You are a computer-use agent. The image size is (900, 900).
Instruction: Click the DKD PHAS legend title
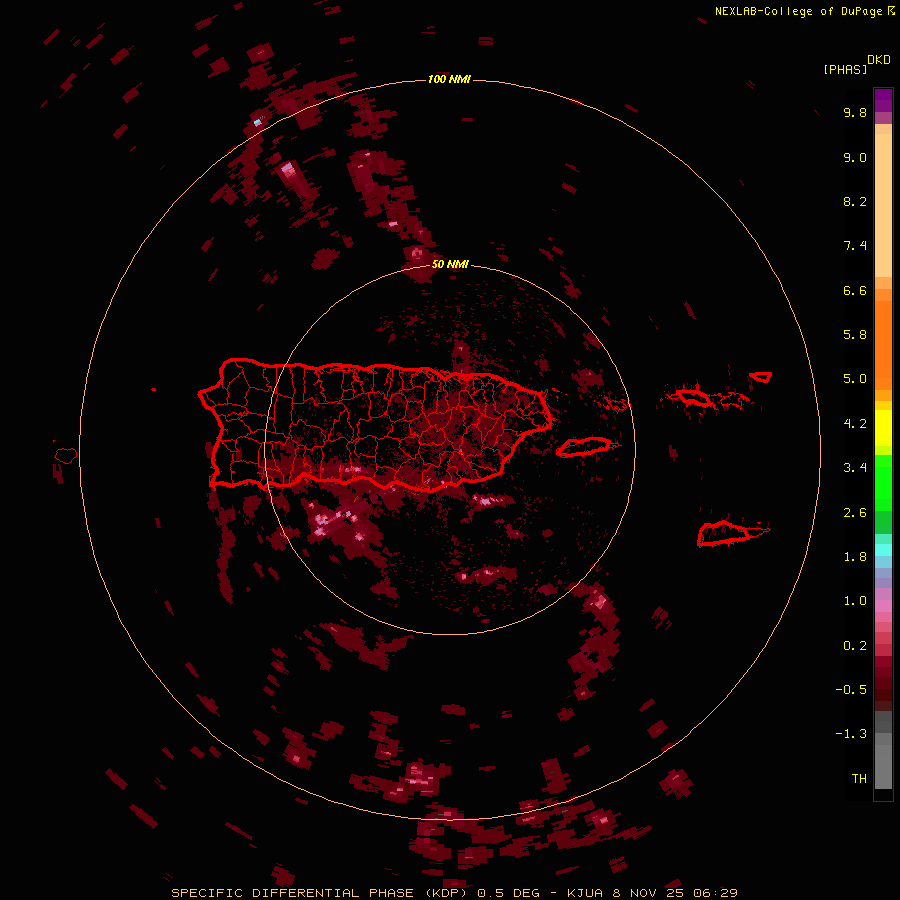(x=856, y=64)
